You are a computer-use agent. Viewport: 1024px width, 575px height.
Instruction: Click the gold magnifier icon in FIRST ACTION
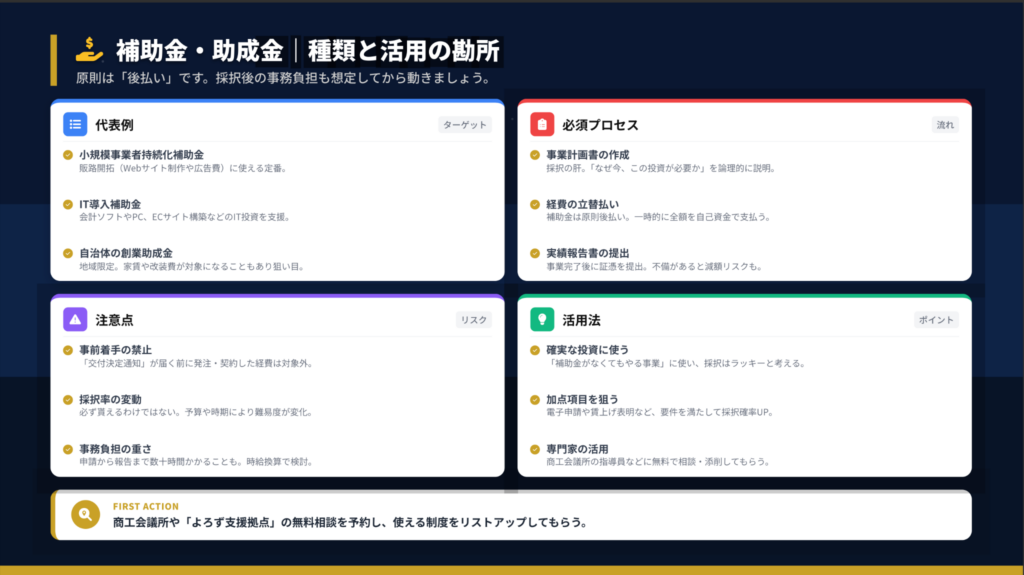[86, 515]
